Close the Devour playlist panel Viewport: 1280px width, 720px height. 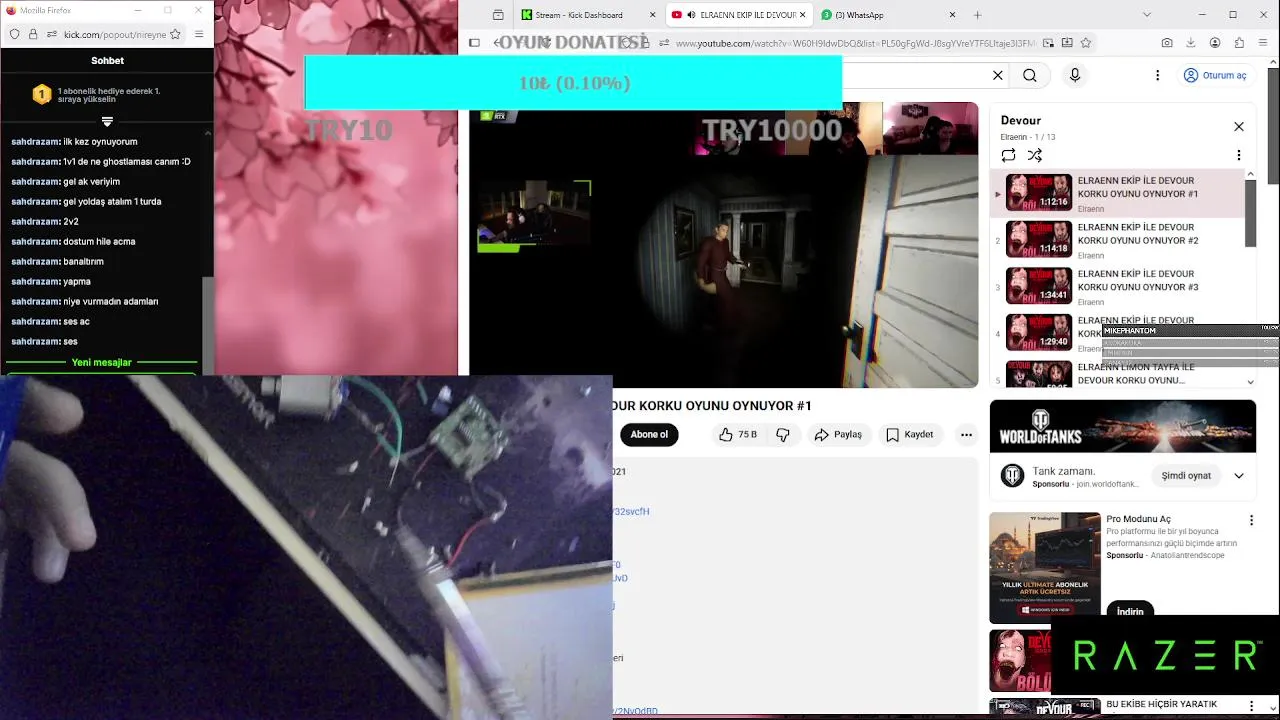1239,126
